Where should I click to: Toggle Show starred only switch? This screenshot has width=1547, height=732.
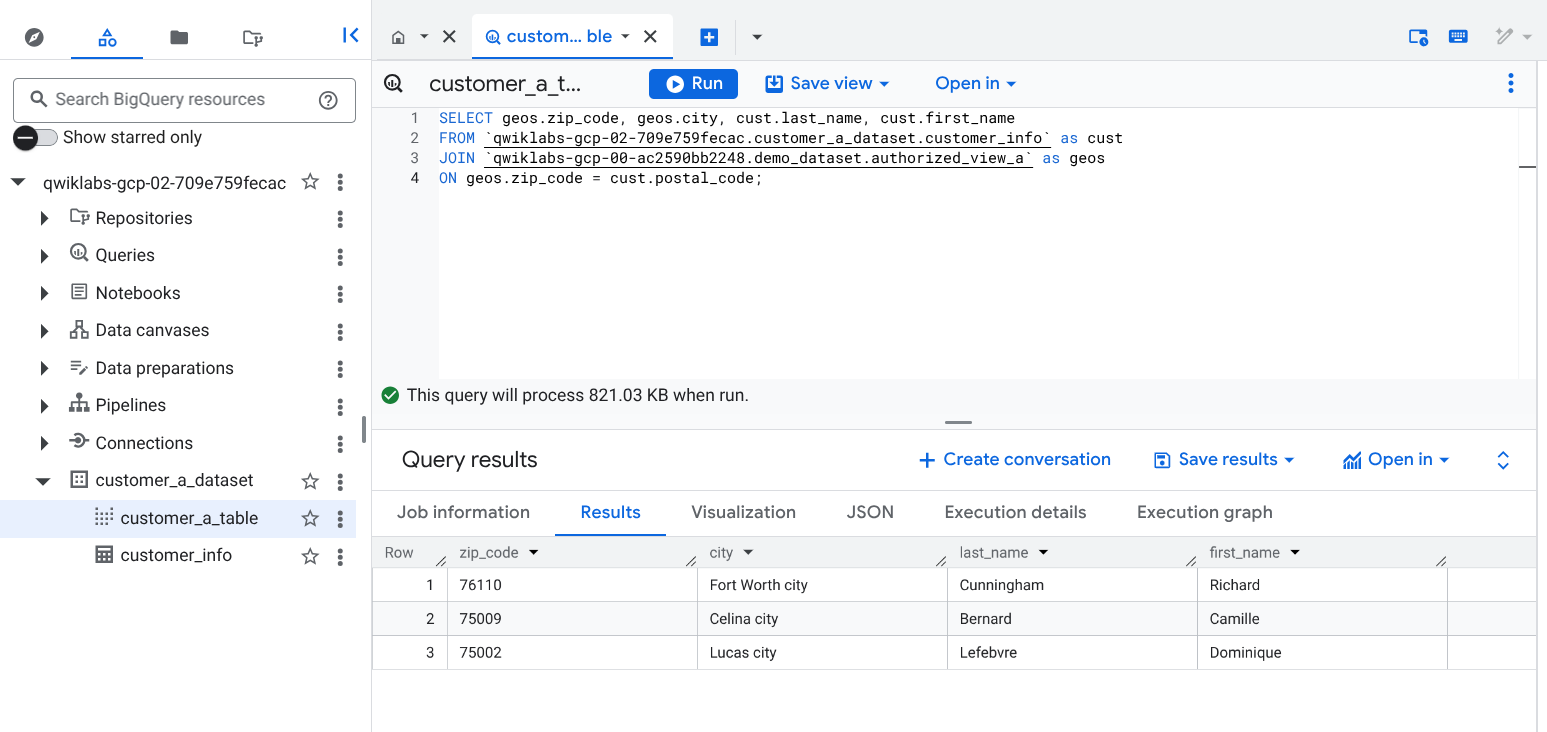click(x=36, y=138)
